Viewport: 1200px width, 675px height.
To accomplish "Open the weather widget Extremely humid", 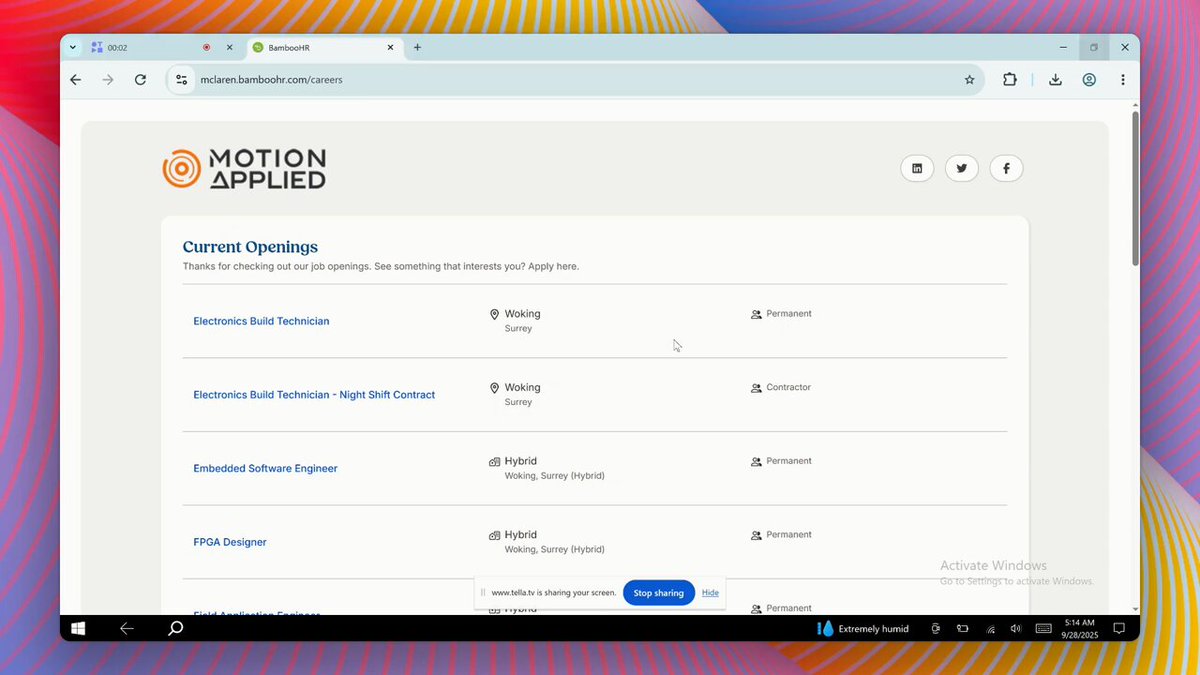I will [863, 629].
